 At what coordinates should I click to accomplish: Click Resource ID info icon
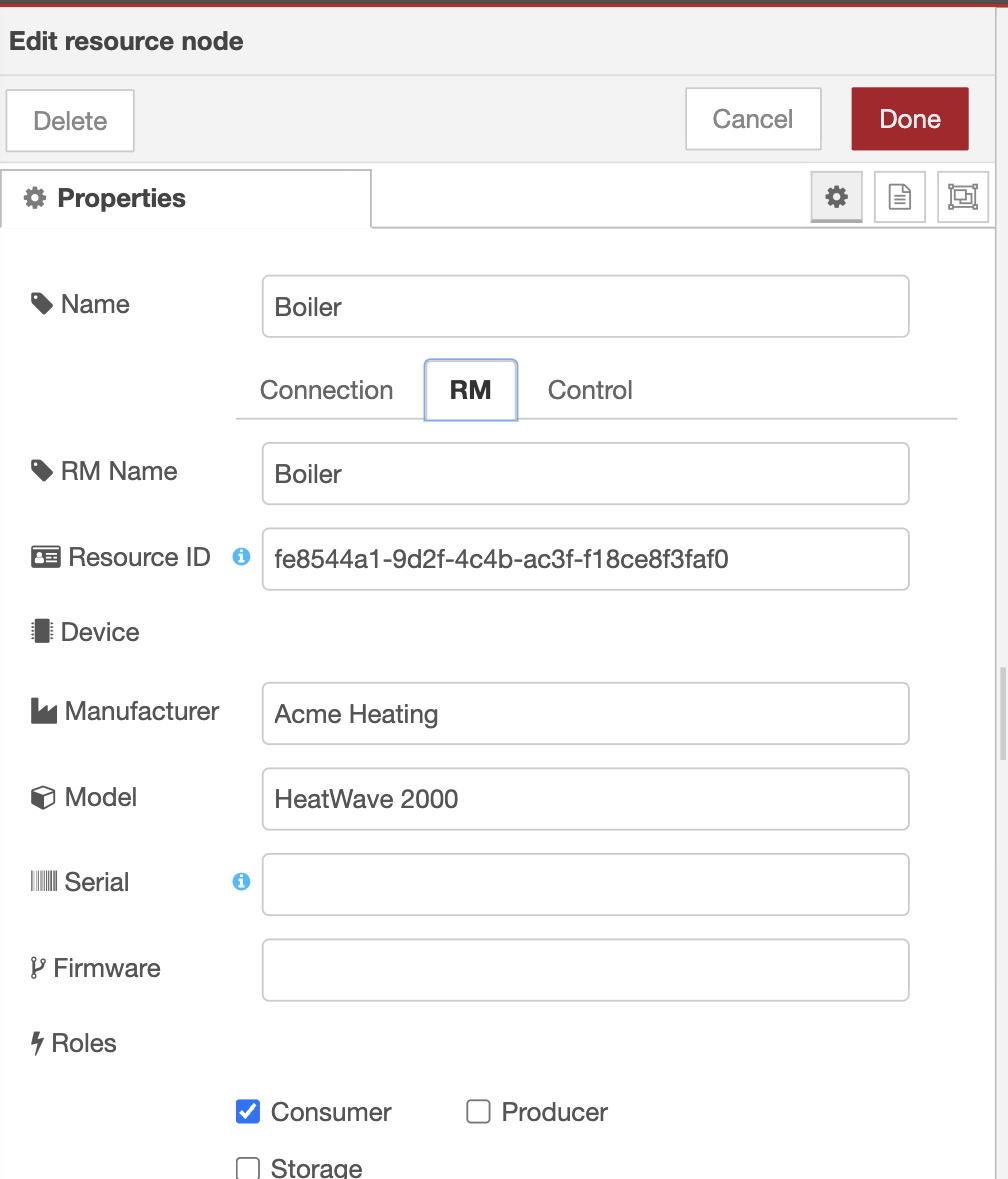click(x=241, y=556)
